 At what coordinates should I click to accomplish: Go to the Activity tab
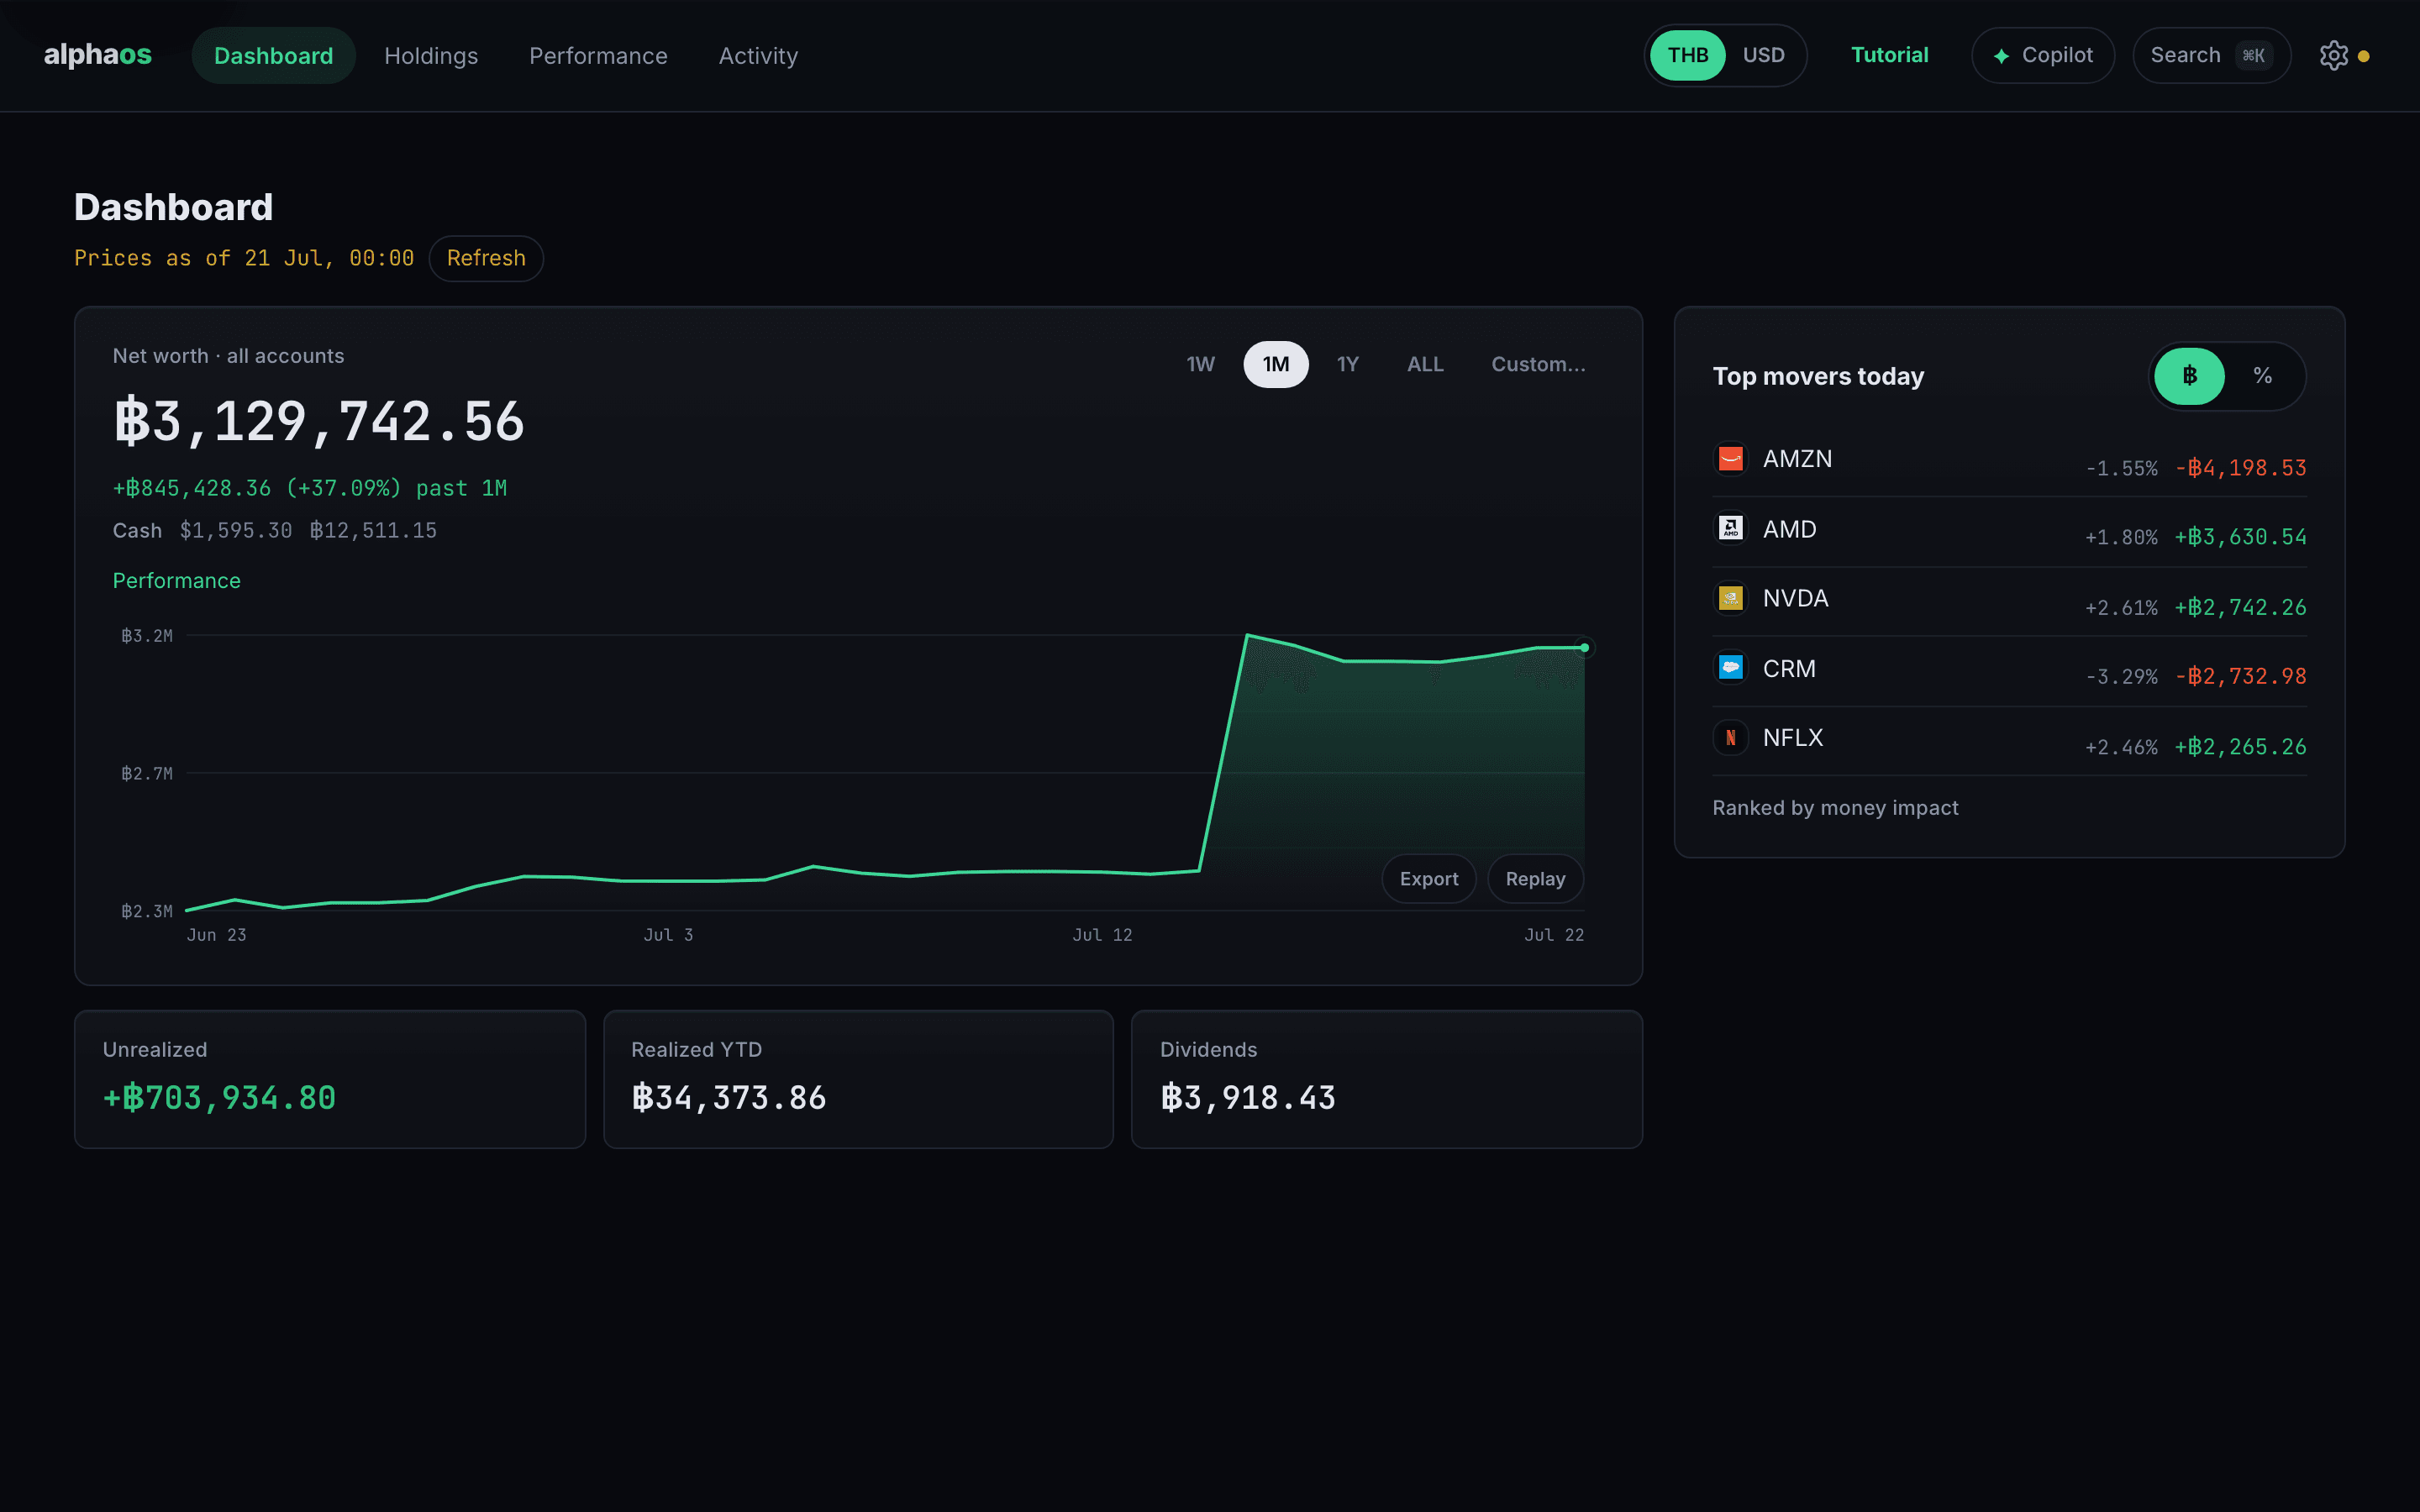coord(758,56)
